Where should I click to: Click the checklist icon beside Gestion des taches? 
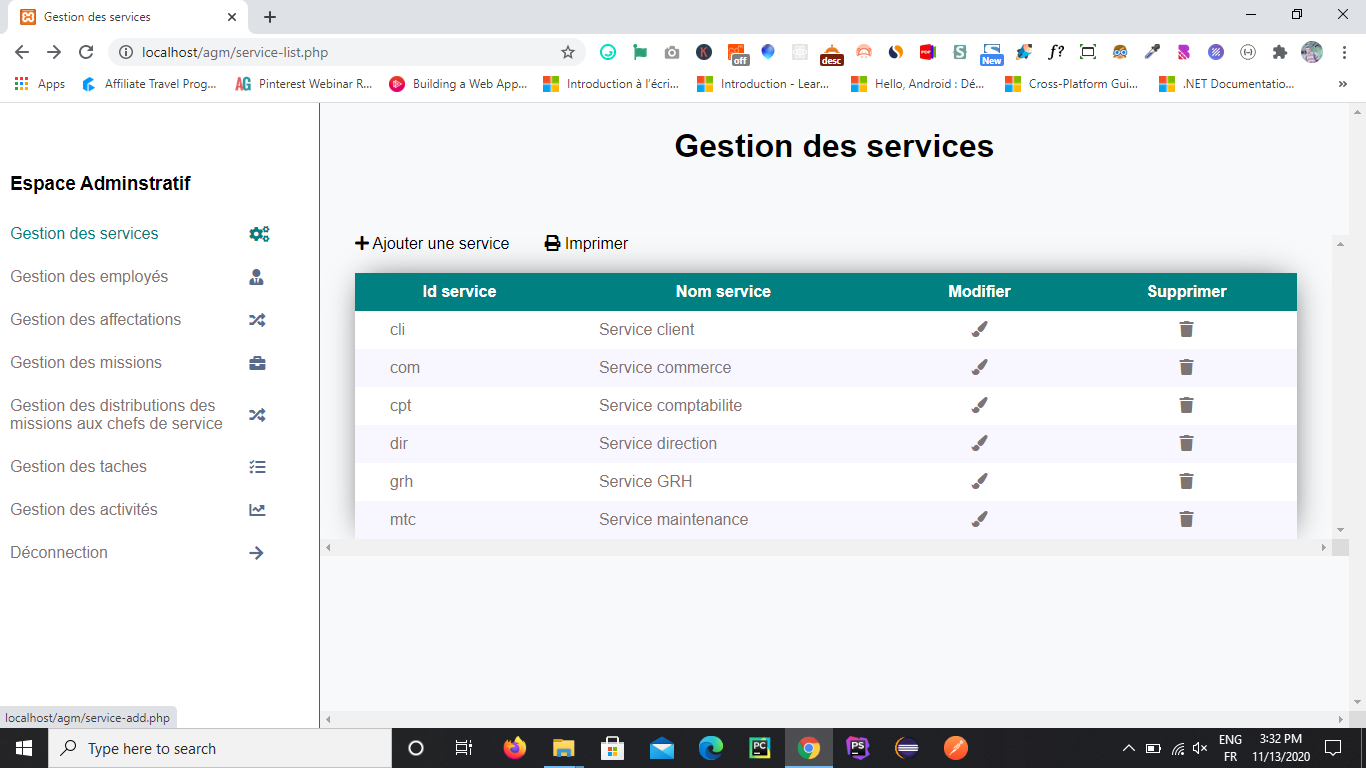click(257, 467)
